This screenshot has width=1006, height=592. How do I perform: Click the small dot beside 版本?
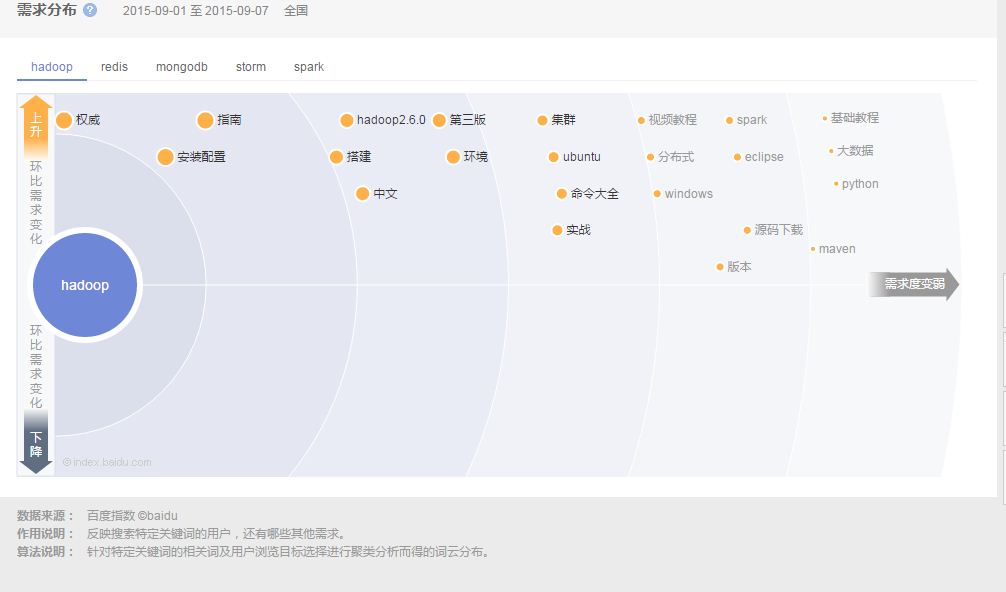[x=719, y=267]
